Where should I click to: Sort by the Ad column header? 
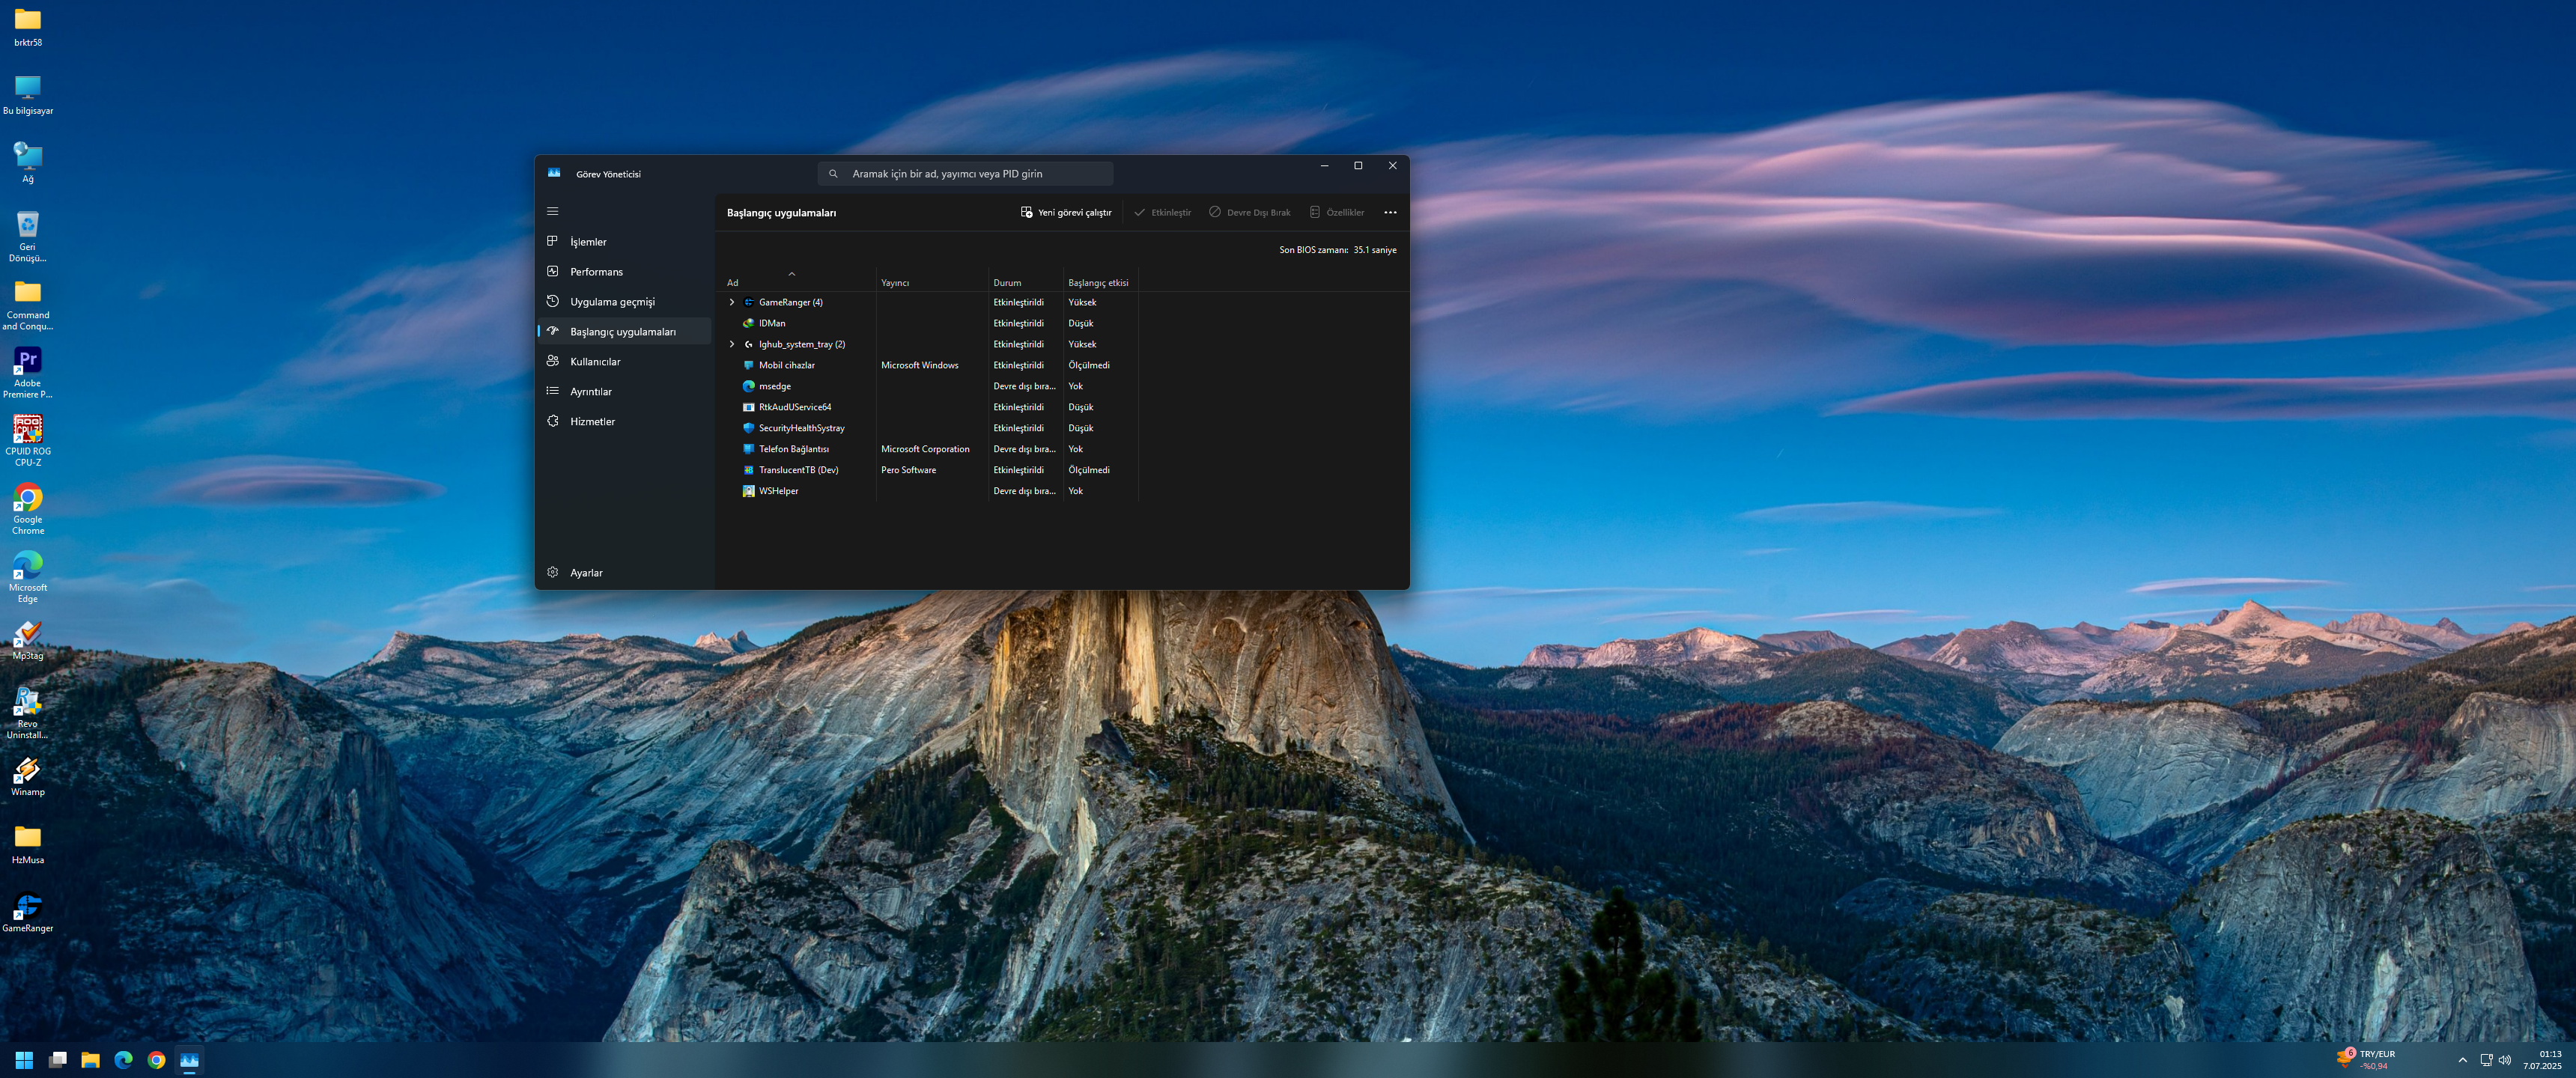coord(733,283)
